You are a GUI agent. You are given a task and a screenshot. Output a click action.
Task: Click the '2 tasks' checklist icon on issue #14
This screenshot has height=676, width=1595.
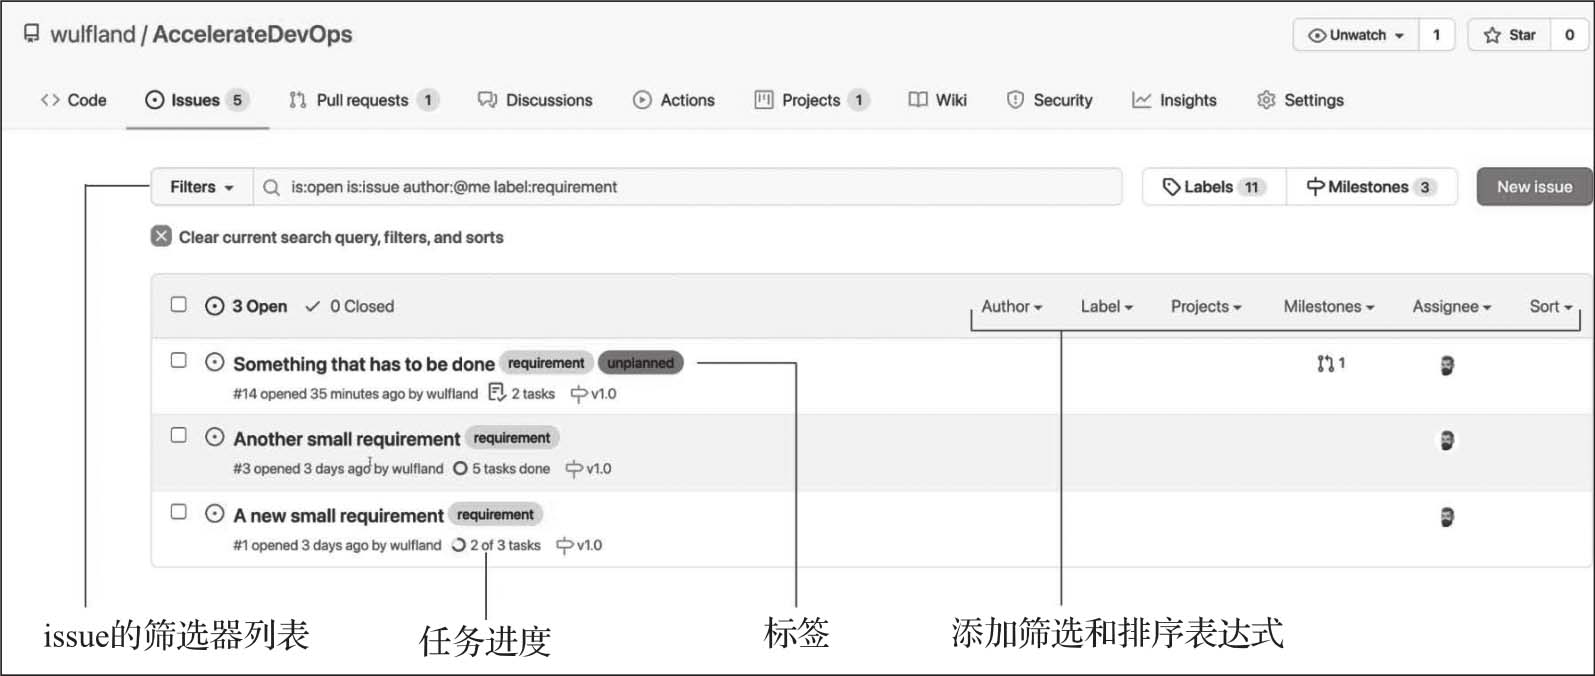497,393
